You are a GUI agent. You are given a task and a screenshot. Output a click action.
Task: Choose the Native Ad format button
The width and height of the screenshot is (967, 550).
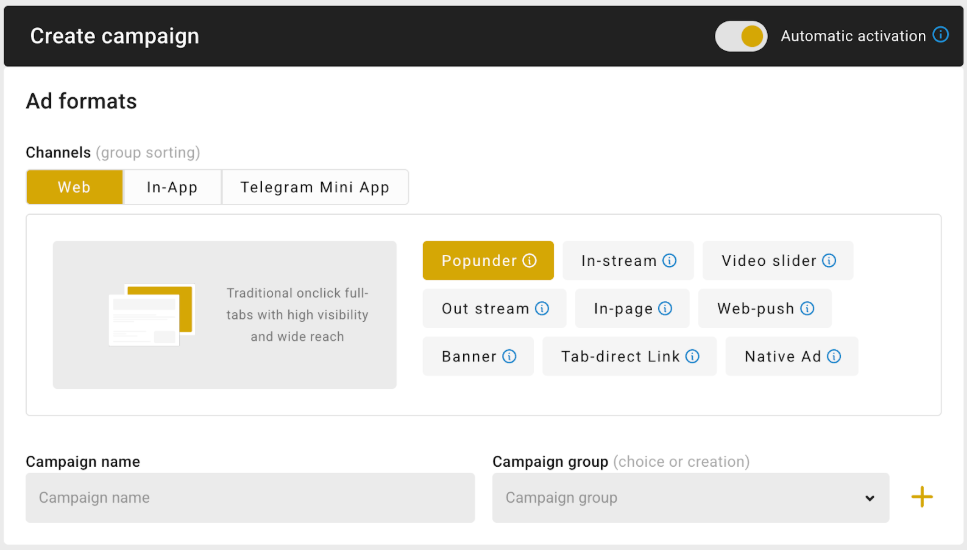tap(782, 357)
